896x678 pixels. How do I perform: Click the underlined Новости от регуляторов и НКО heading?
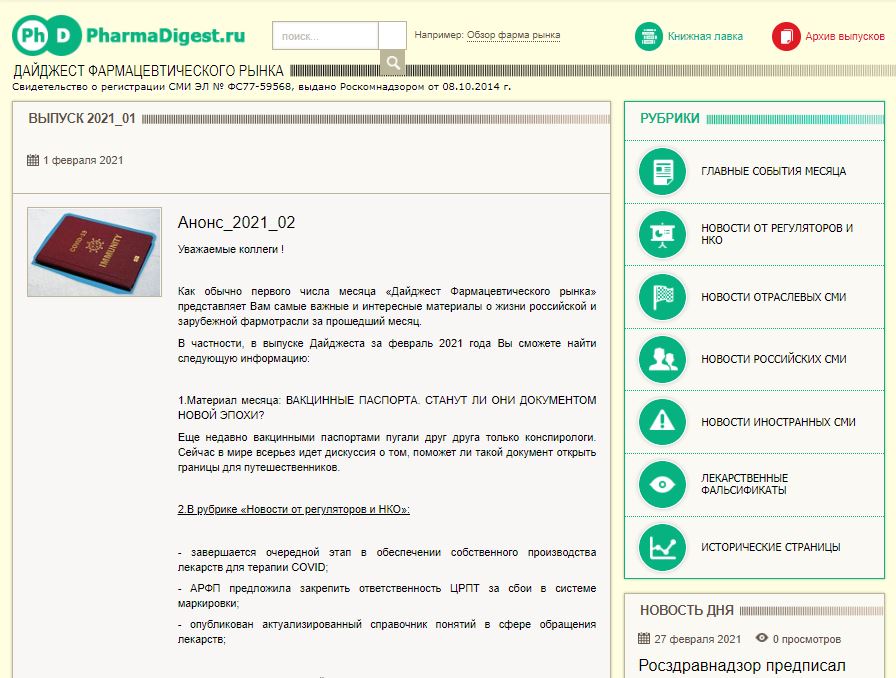click(x=294, y=509)
